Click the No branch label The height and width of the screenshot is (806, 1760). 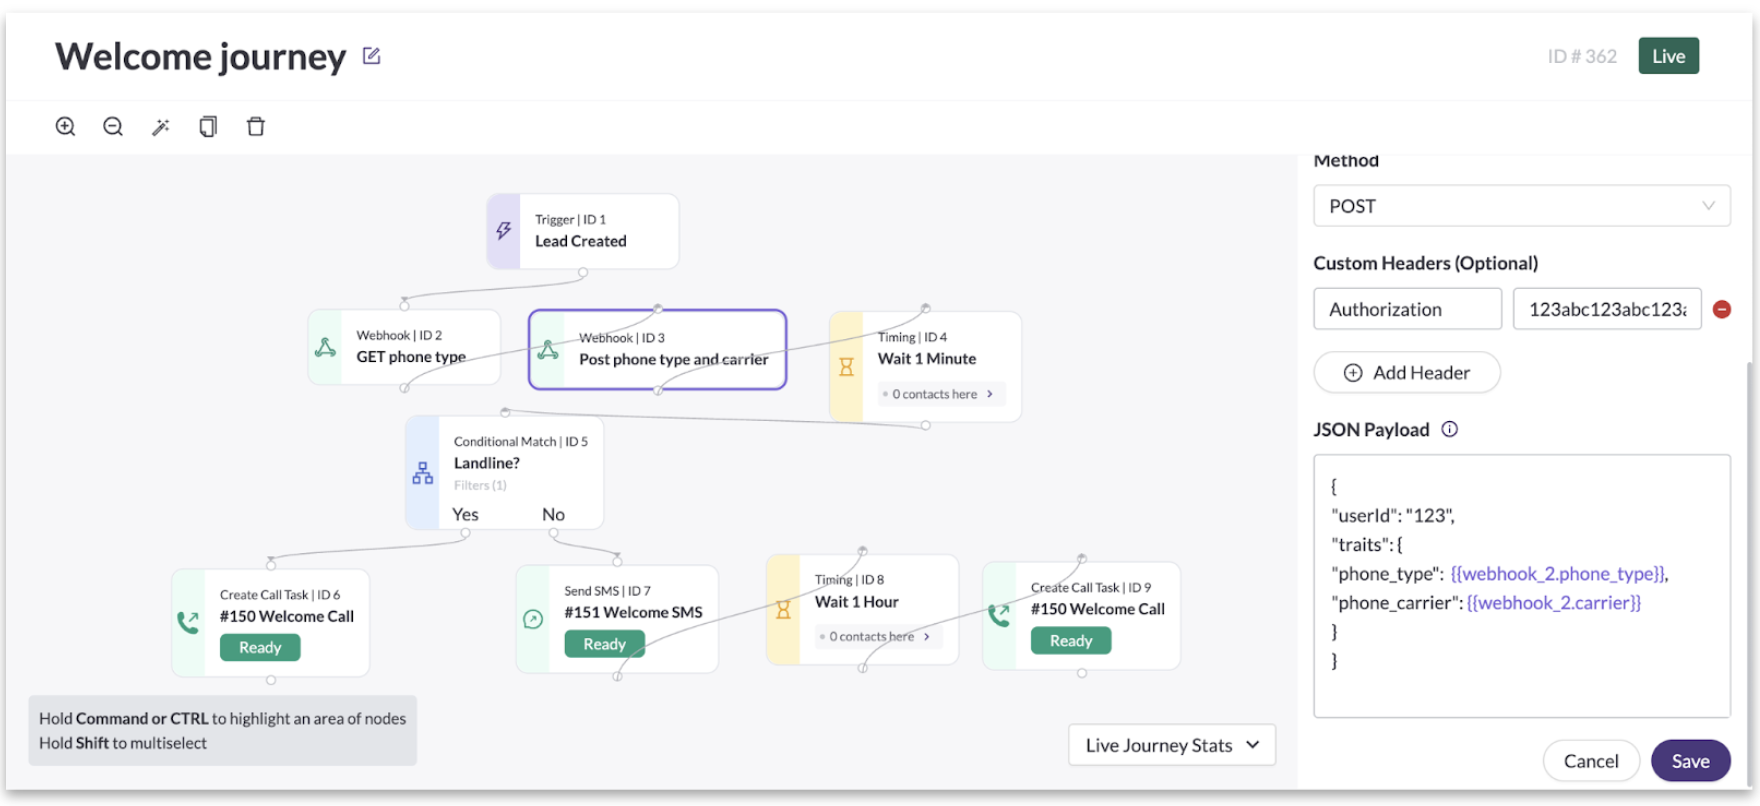point(553,514)
